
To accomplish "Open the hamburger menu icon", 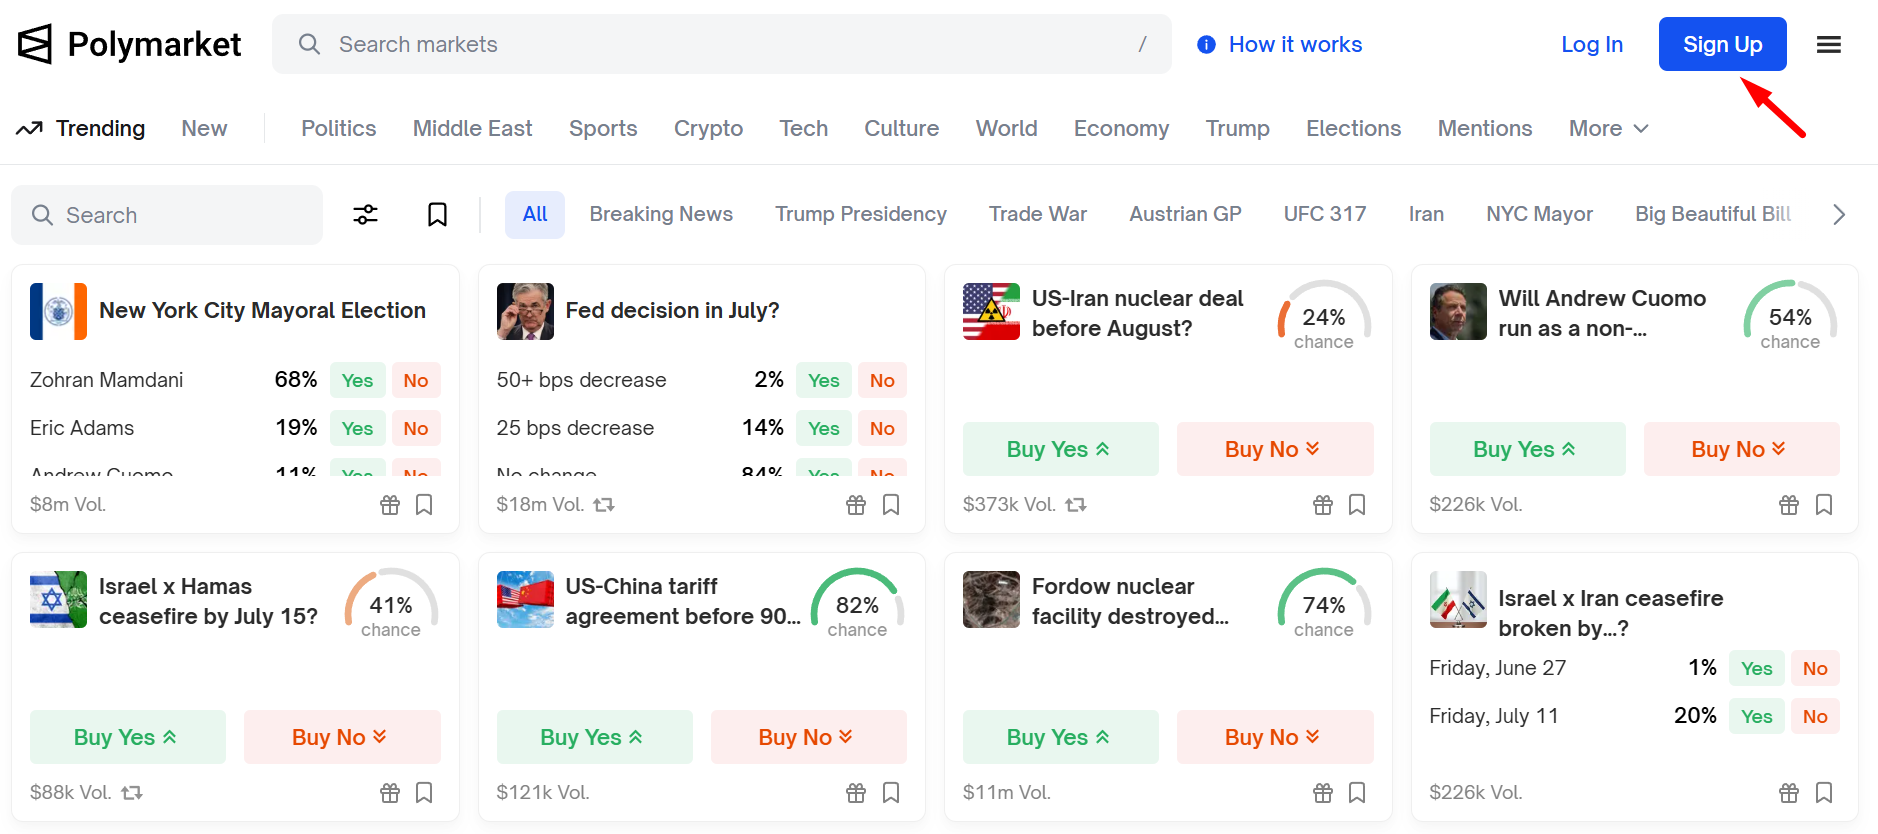I will click(x=1829, y=44).
